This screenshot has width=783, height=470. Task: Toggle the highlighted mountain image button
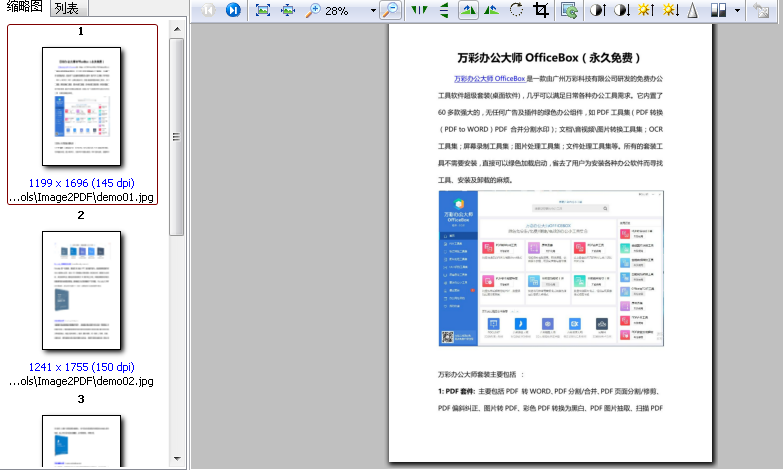467,10
